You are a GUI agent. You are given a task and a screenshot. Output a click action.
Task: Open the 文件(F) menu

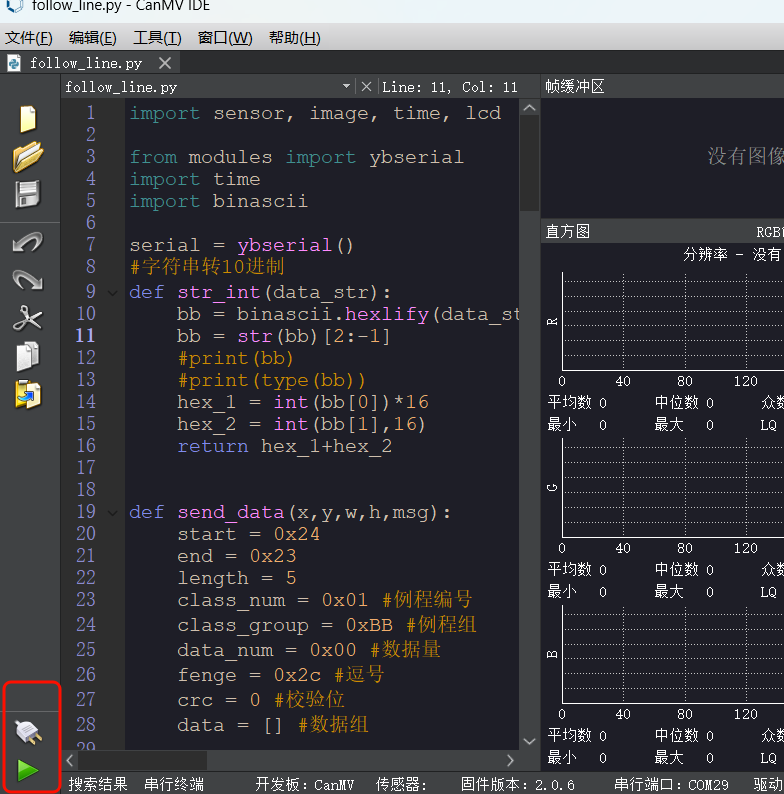coord(29,38)
